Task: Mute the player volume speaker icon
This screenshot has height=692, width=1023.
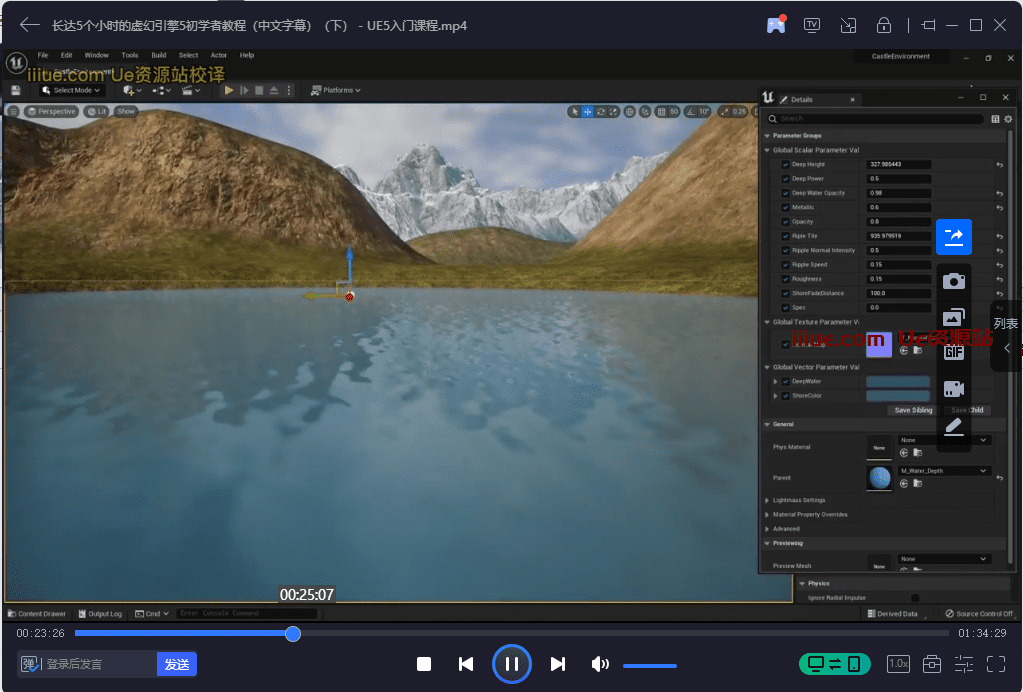Action: tap(599, 664)
